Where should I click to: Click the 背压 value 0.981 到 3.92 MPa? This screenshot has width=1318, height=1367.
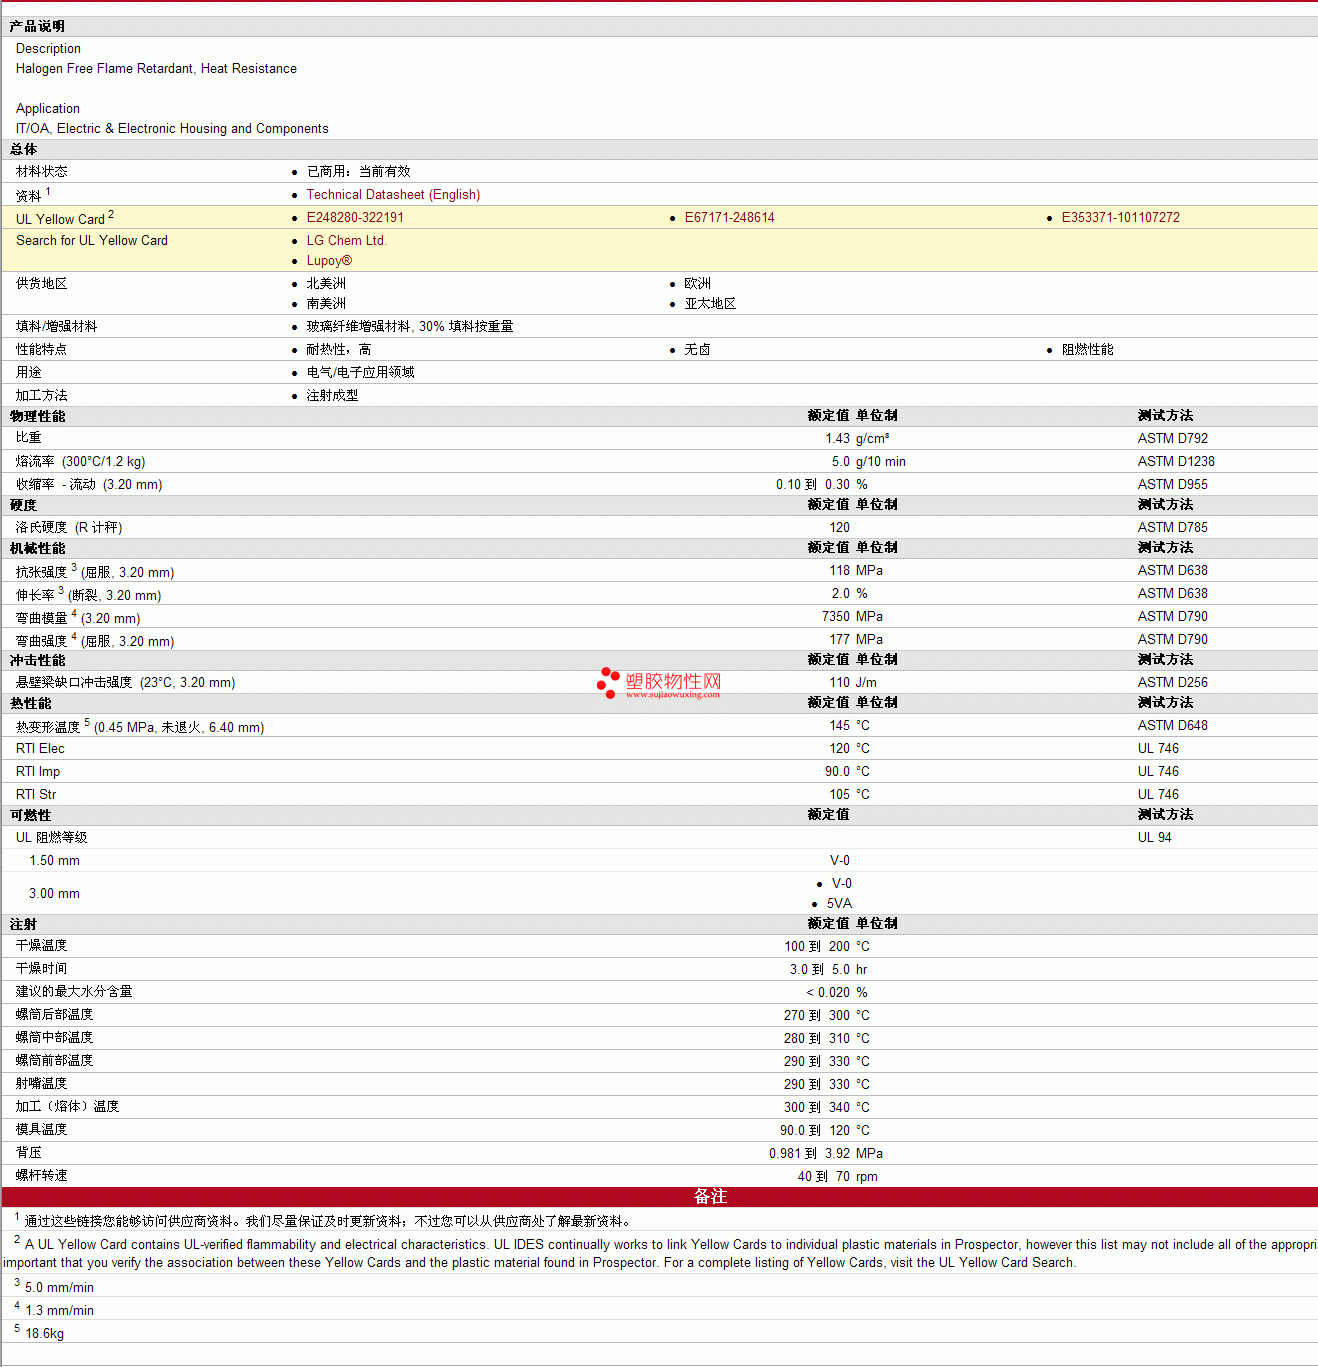click(826, 1154)
